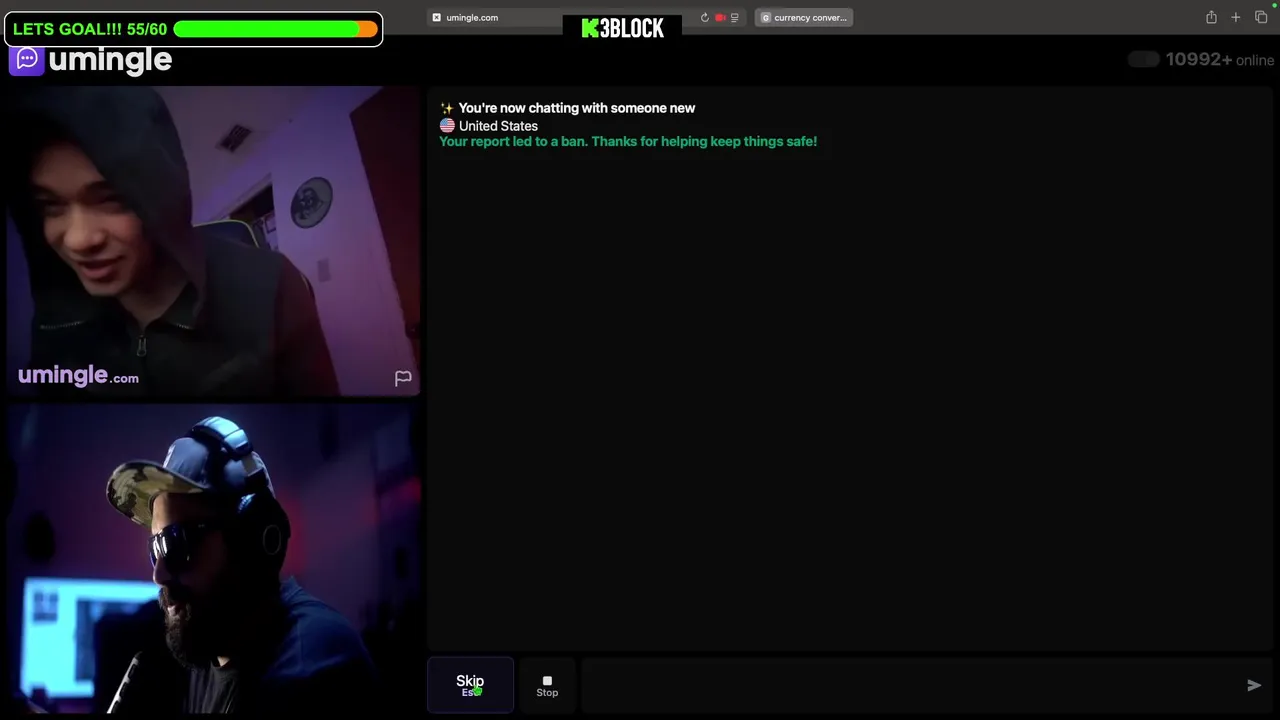Screen dimensions: 1280x720
Task: Report the stranger using the flag icon
Action: coord(403,378)
